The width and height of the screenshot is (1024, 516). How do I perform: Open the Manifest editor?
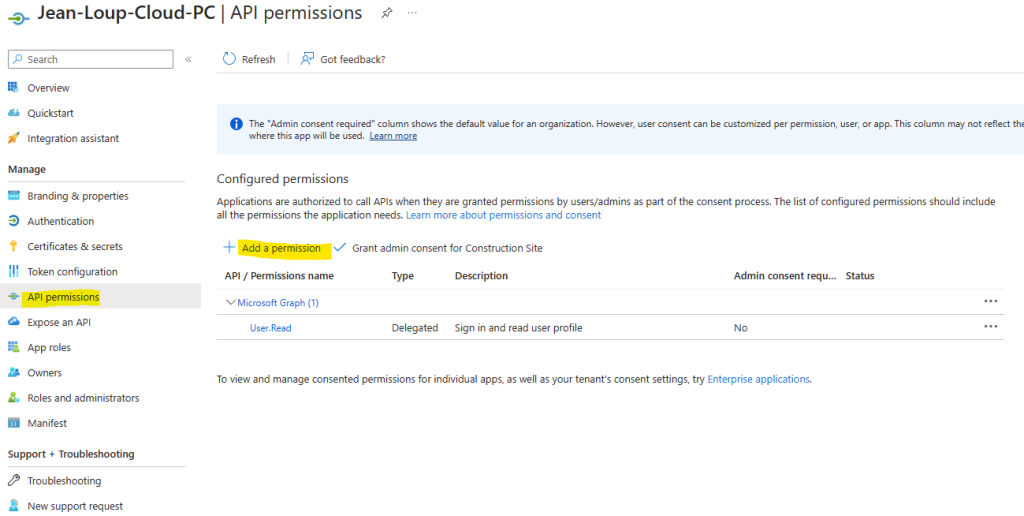(47, 423)
